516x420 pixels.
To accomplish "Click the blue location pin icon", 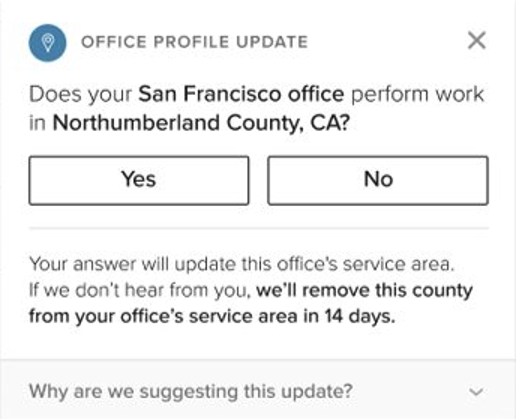I will click(48, 43).
